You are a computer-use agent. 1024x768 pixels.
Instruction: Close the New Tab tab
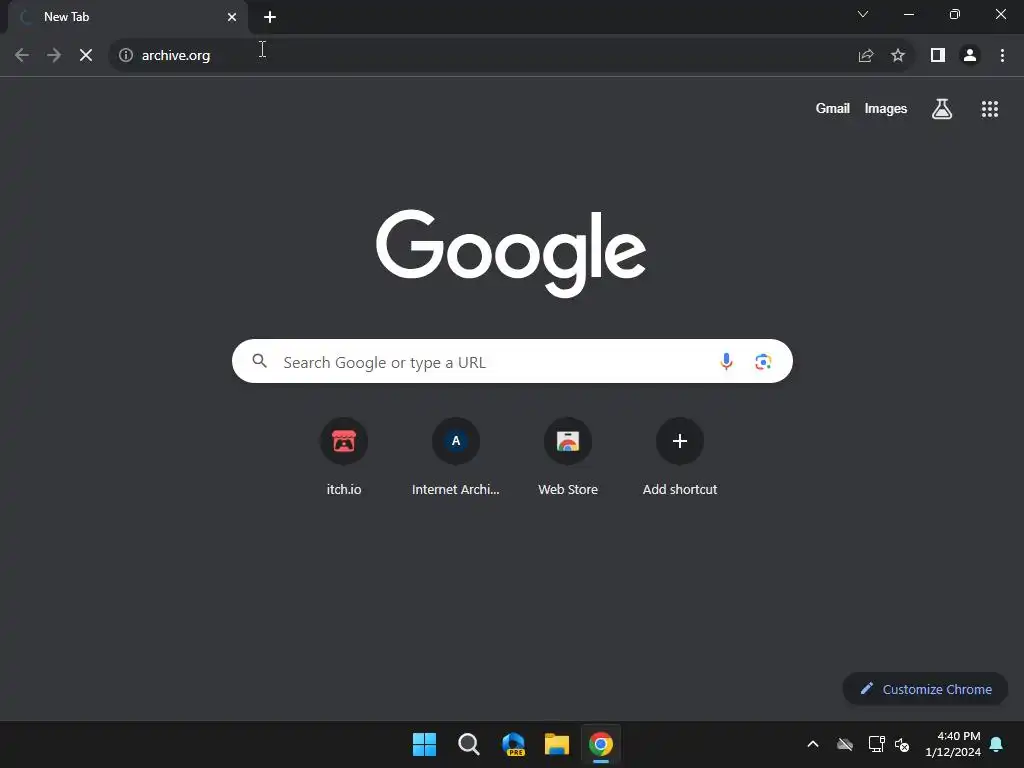tap(232, 17)
